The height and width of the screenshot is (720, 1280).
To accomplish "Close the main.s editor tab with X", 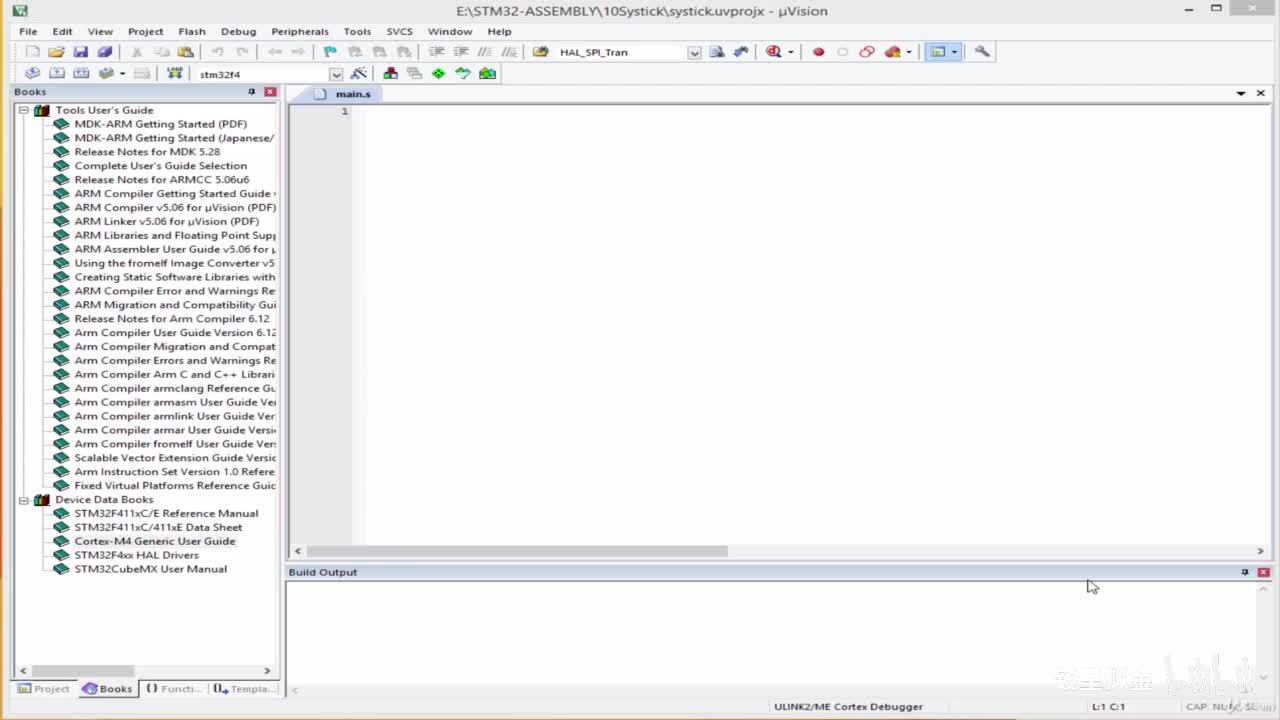I will 1260,93.
